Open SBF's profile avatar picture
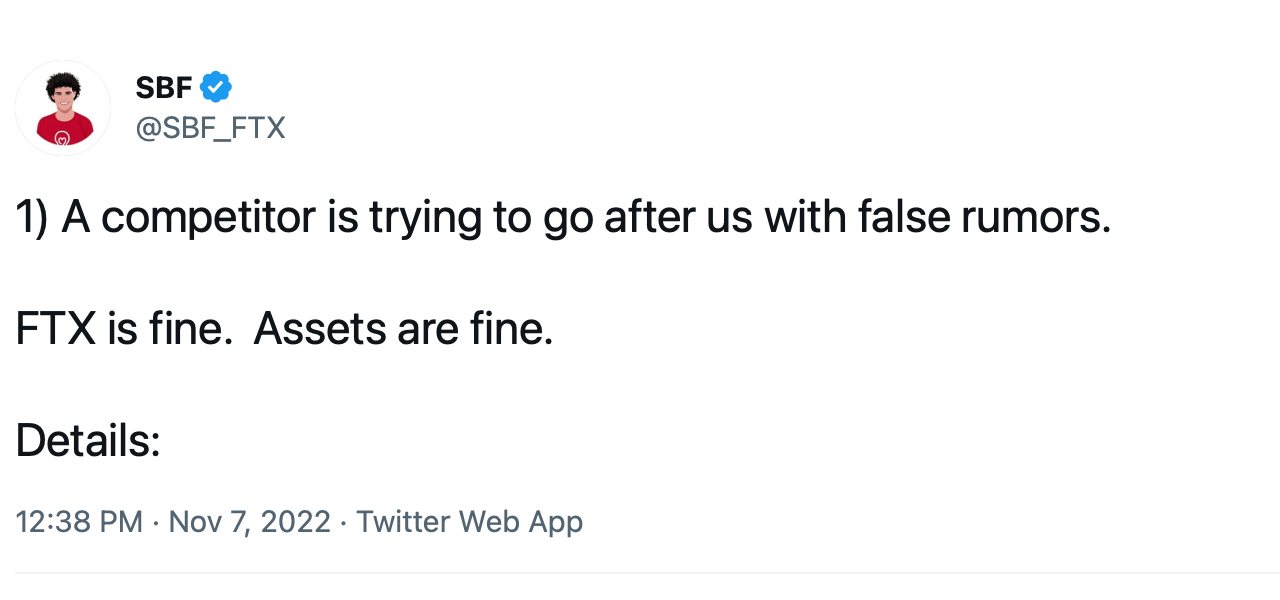Viewport: 1280px width, 600px height. tap(63, 107)
